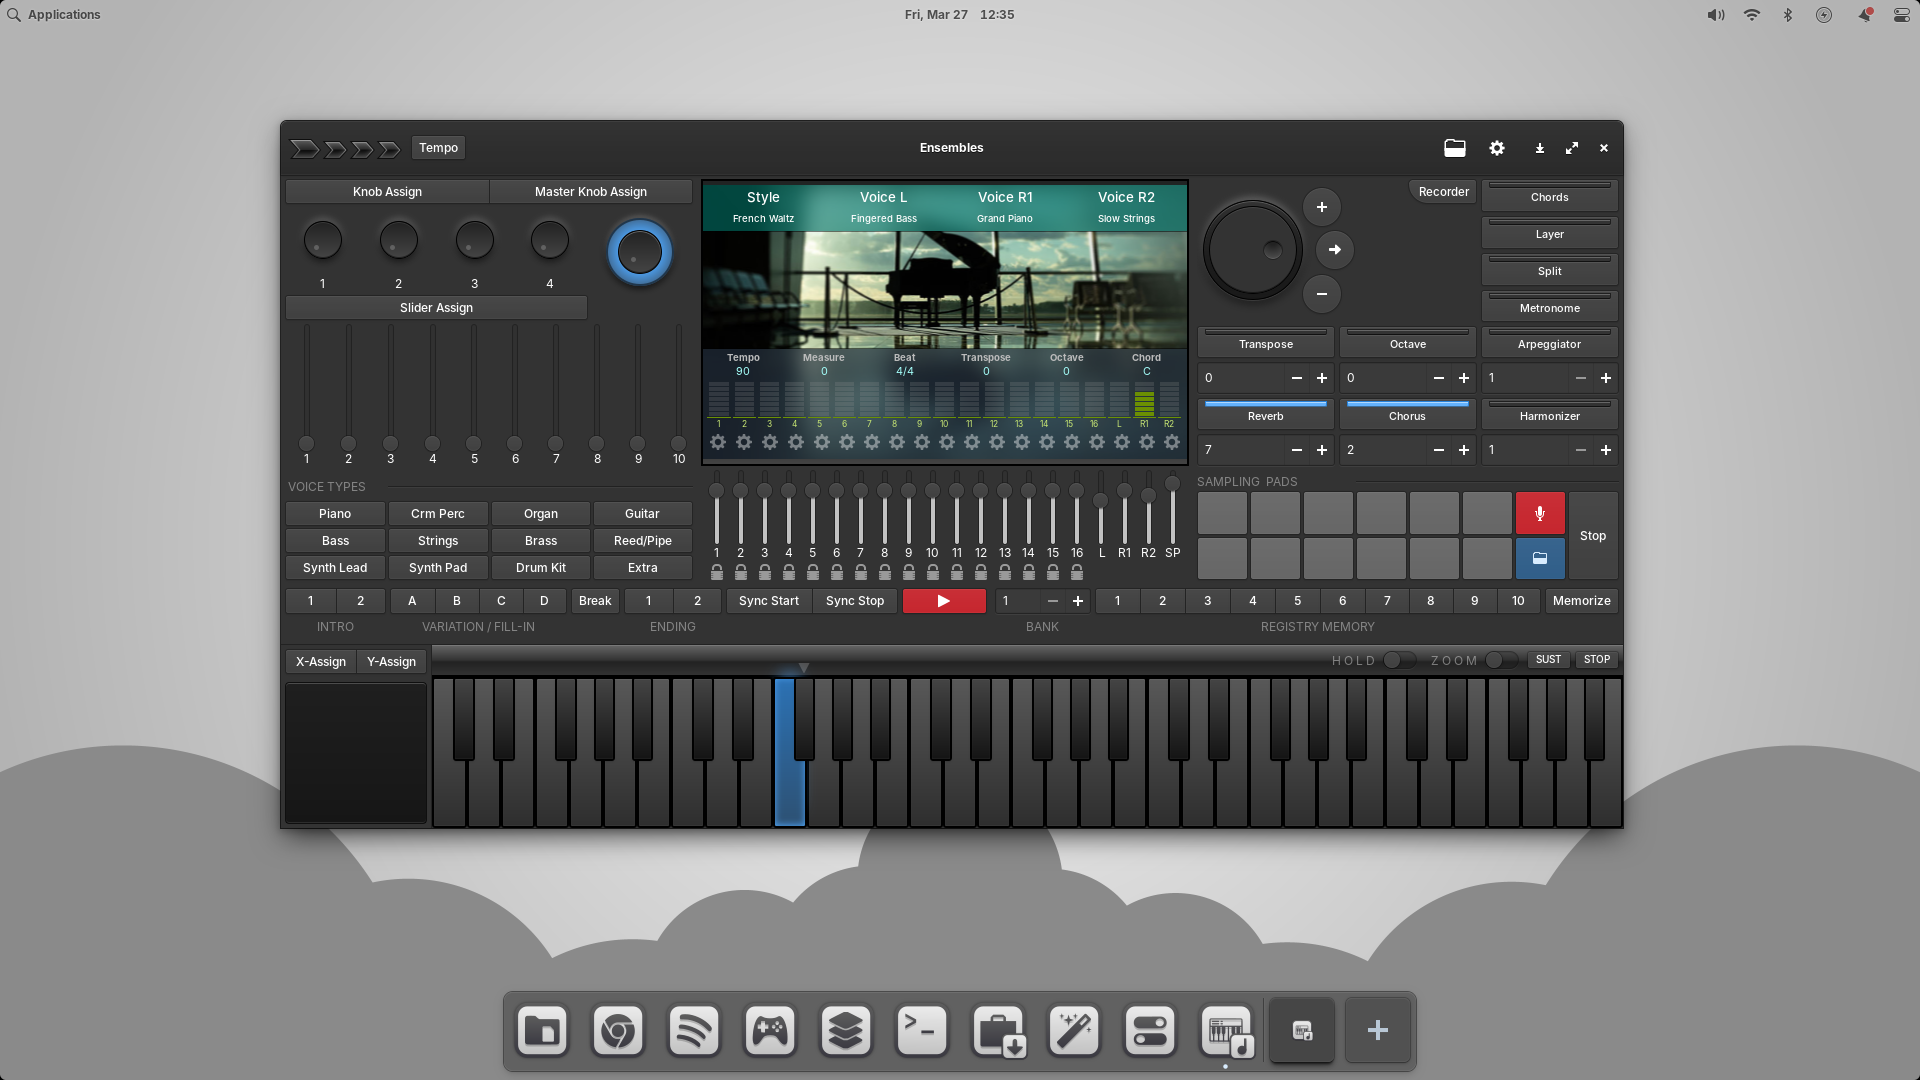This screenshot has height=1080, width=1920.
Task: Click the plus button beside the dial
Action: (x=1321, y=207)
